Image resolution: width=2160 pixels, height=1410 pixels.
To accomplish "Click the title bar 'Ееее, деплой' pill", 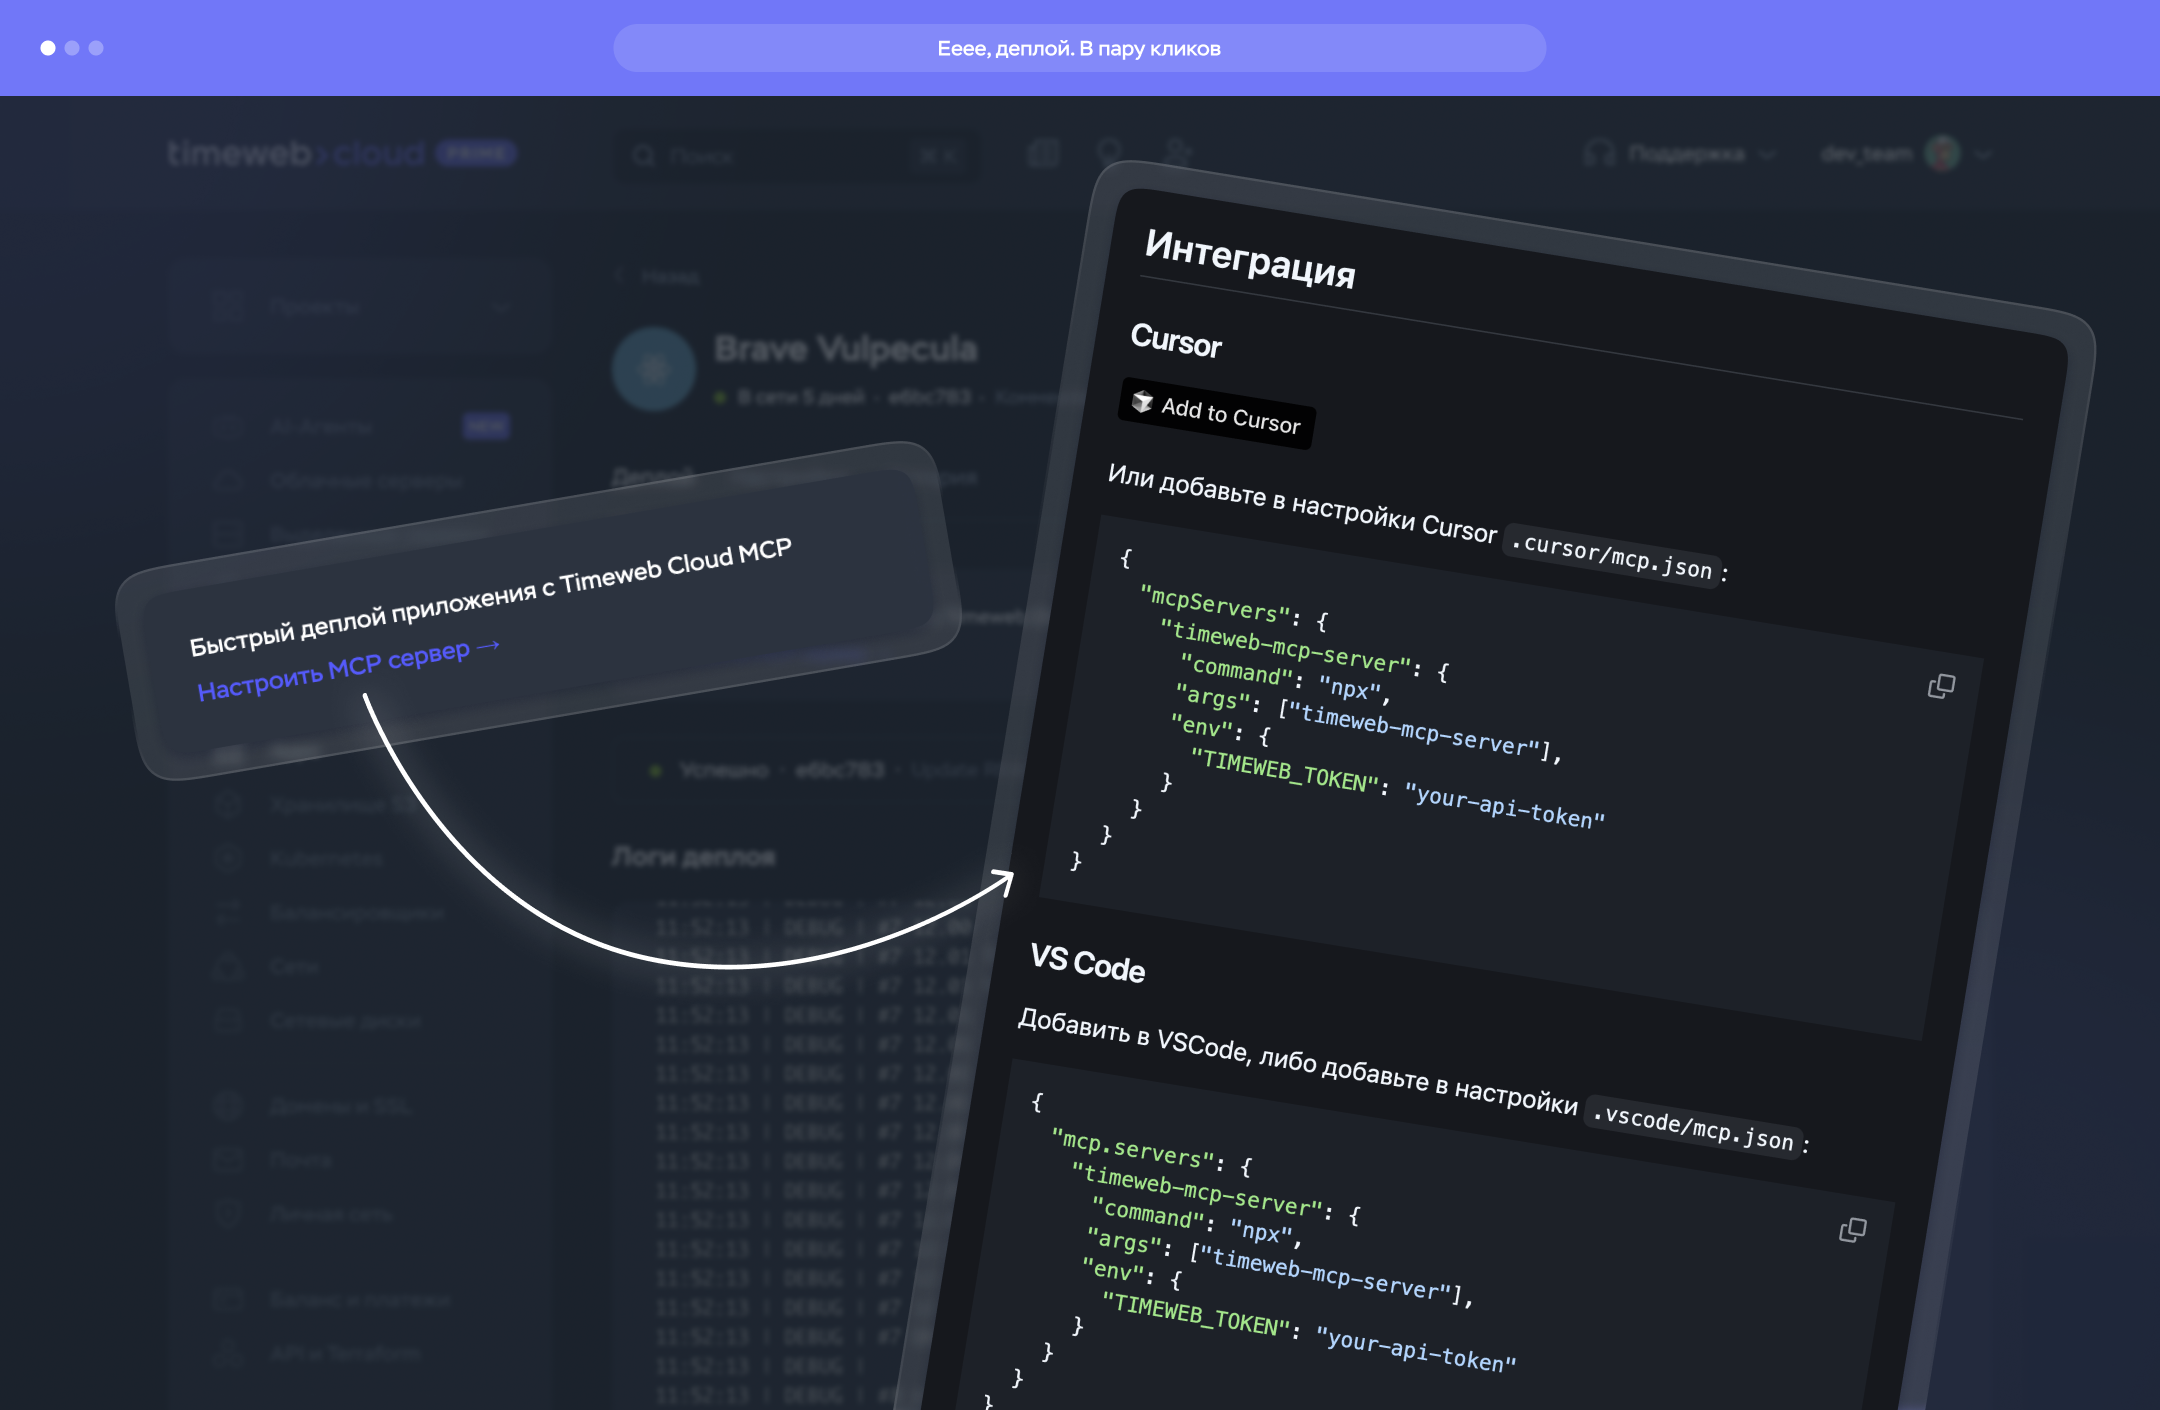I will [x=1078, y=48].
